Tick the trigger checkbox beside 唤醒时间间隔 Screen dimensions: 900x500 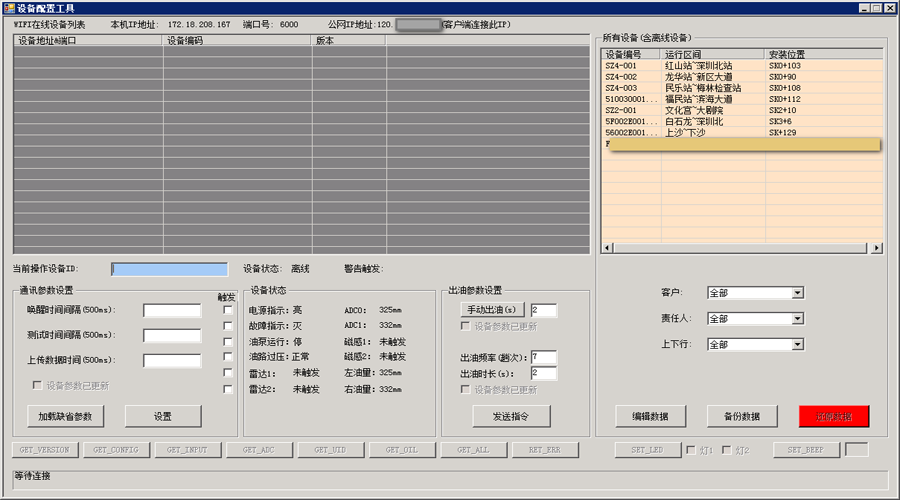(228, 310)
